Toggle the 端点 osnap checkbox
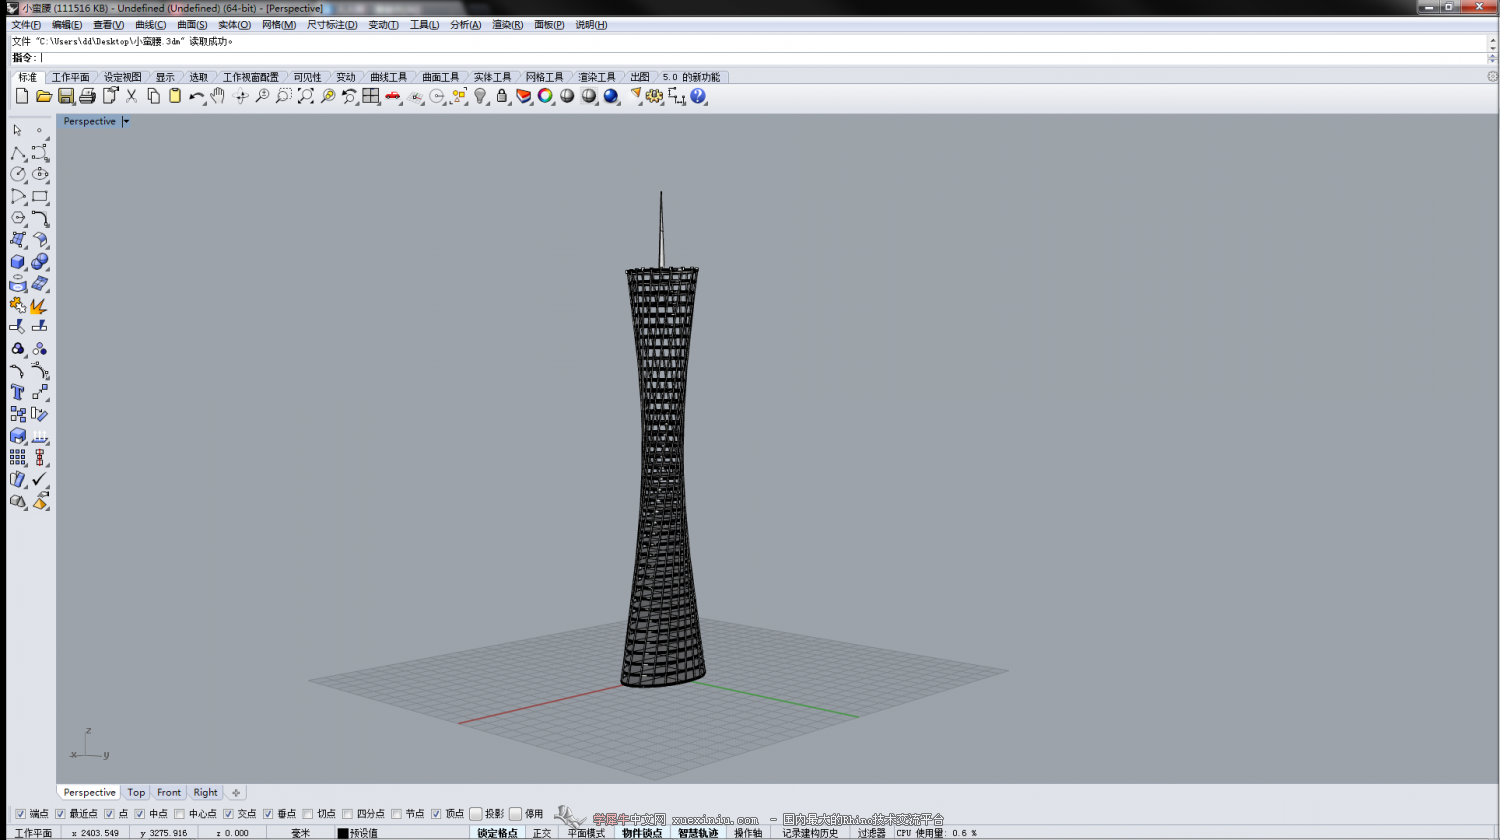 (x=21, y=814)
